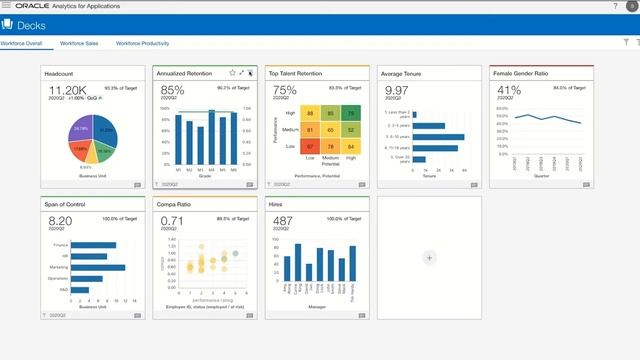Click the 487 hires value
This screenshot has height=360, width=640.
[x=282, y=221]
